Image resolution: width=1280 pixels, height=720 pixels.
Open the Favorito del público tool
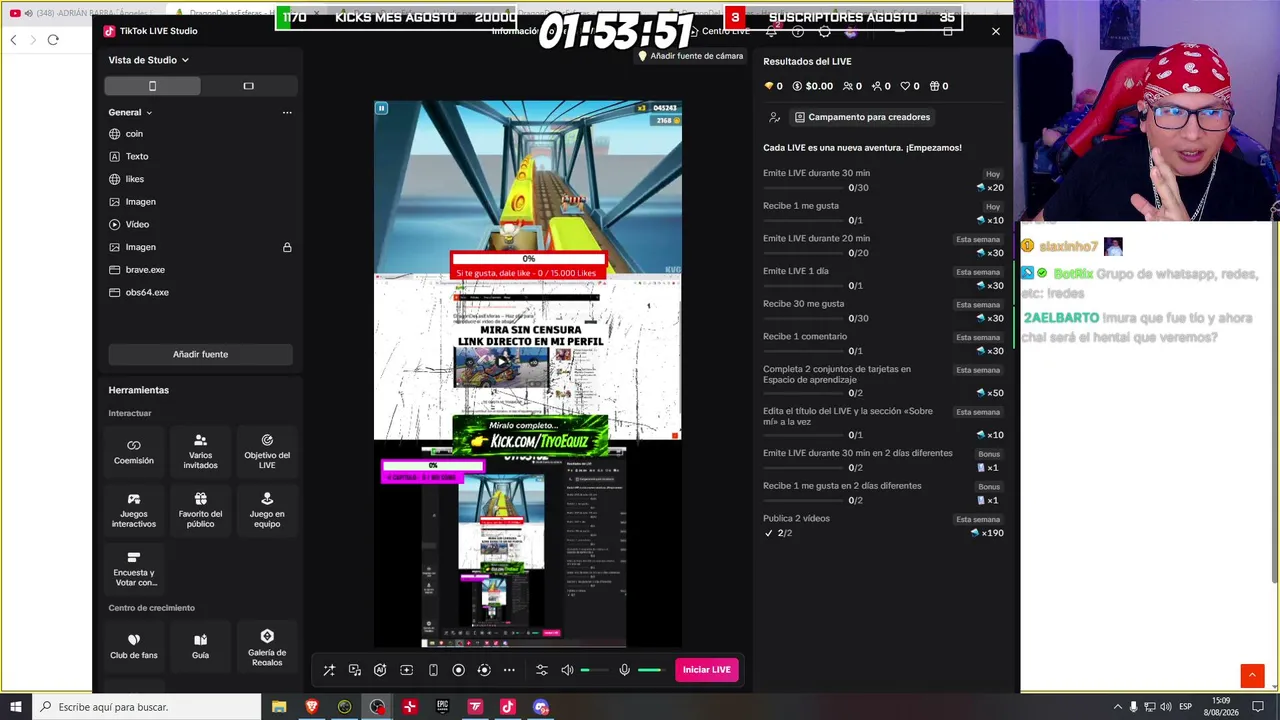200,511
